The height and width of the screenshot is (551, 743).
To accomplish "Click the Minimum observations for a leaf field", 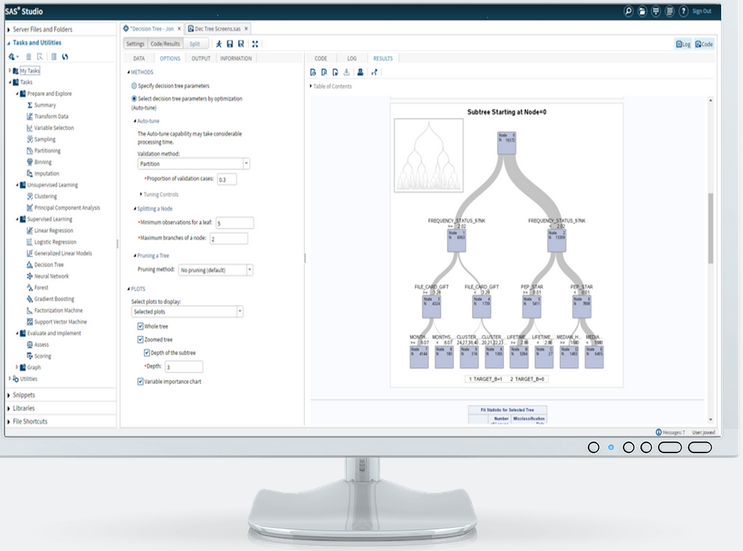I will click(x=235, y=223).
